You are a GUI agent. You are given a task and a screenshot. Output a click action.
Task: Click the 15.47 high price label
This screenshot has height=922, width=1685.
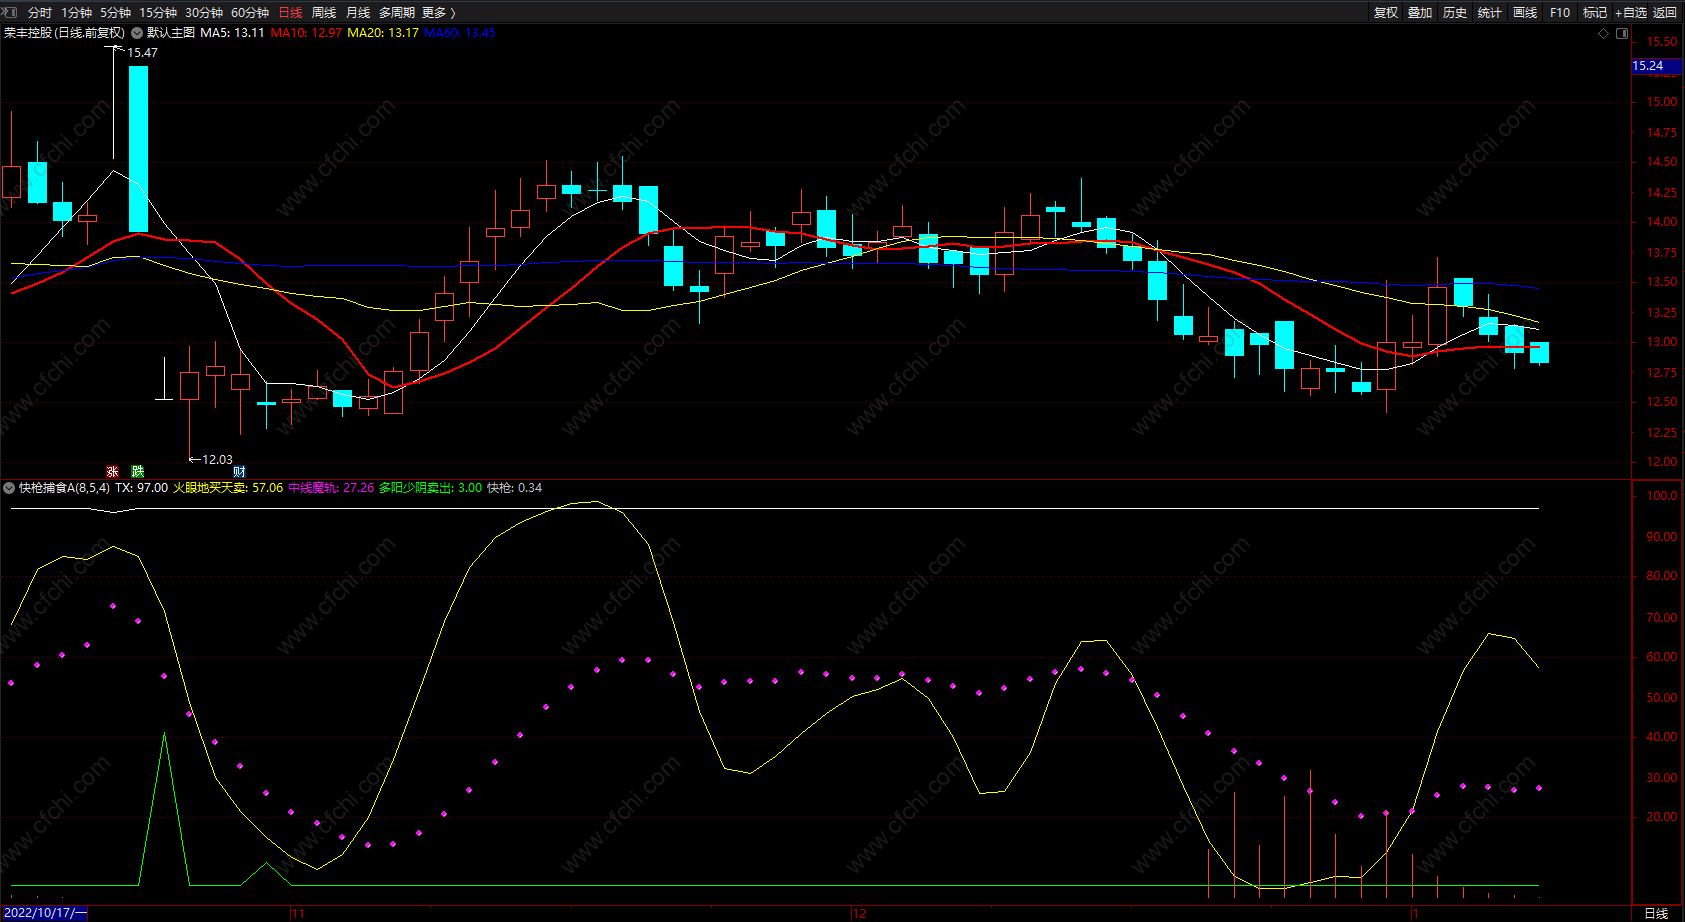[x=142, y=53]
